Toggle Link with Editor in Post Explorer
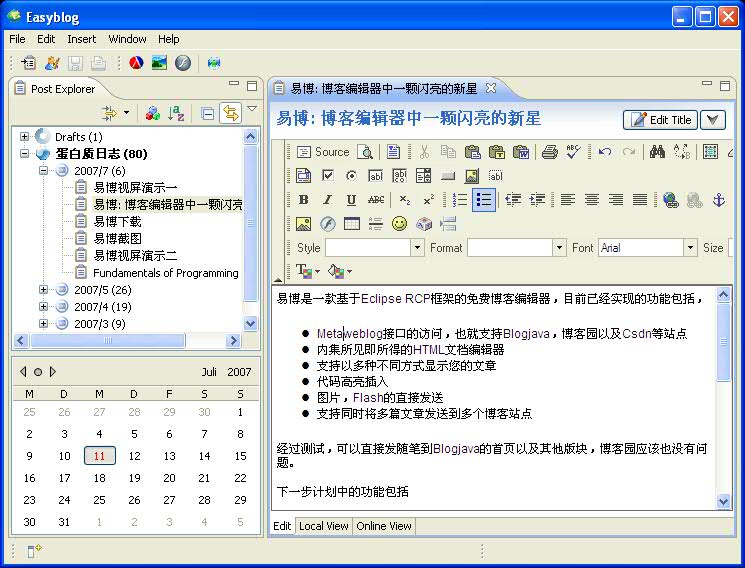This screenshot has width=745, height=568. [x=230, y=113]
